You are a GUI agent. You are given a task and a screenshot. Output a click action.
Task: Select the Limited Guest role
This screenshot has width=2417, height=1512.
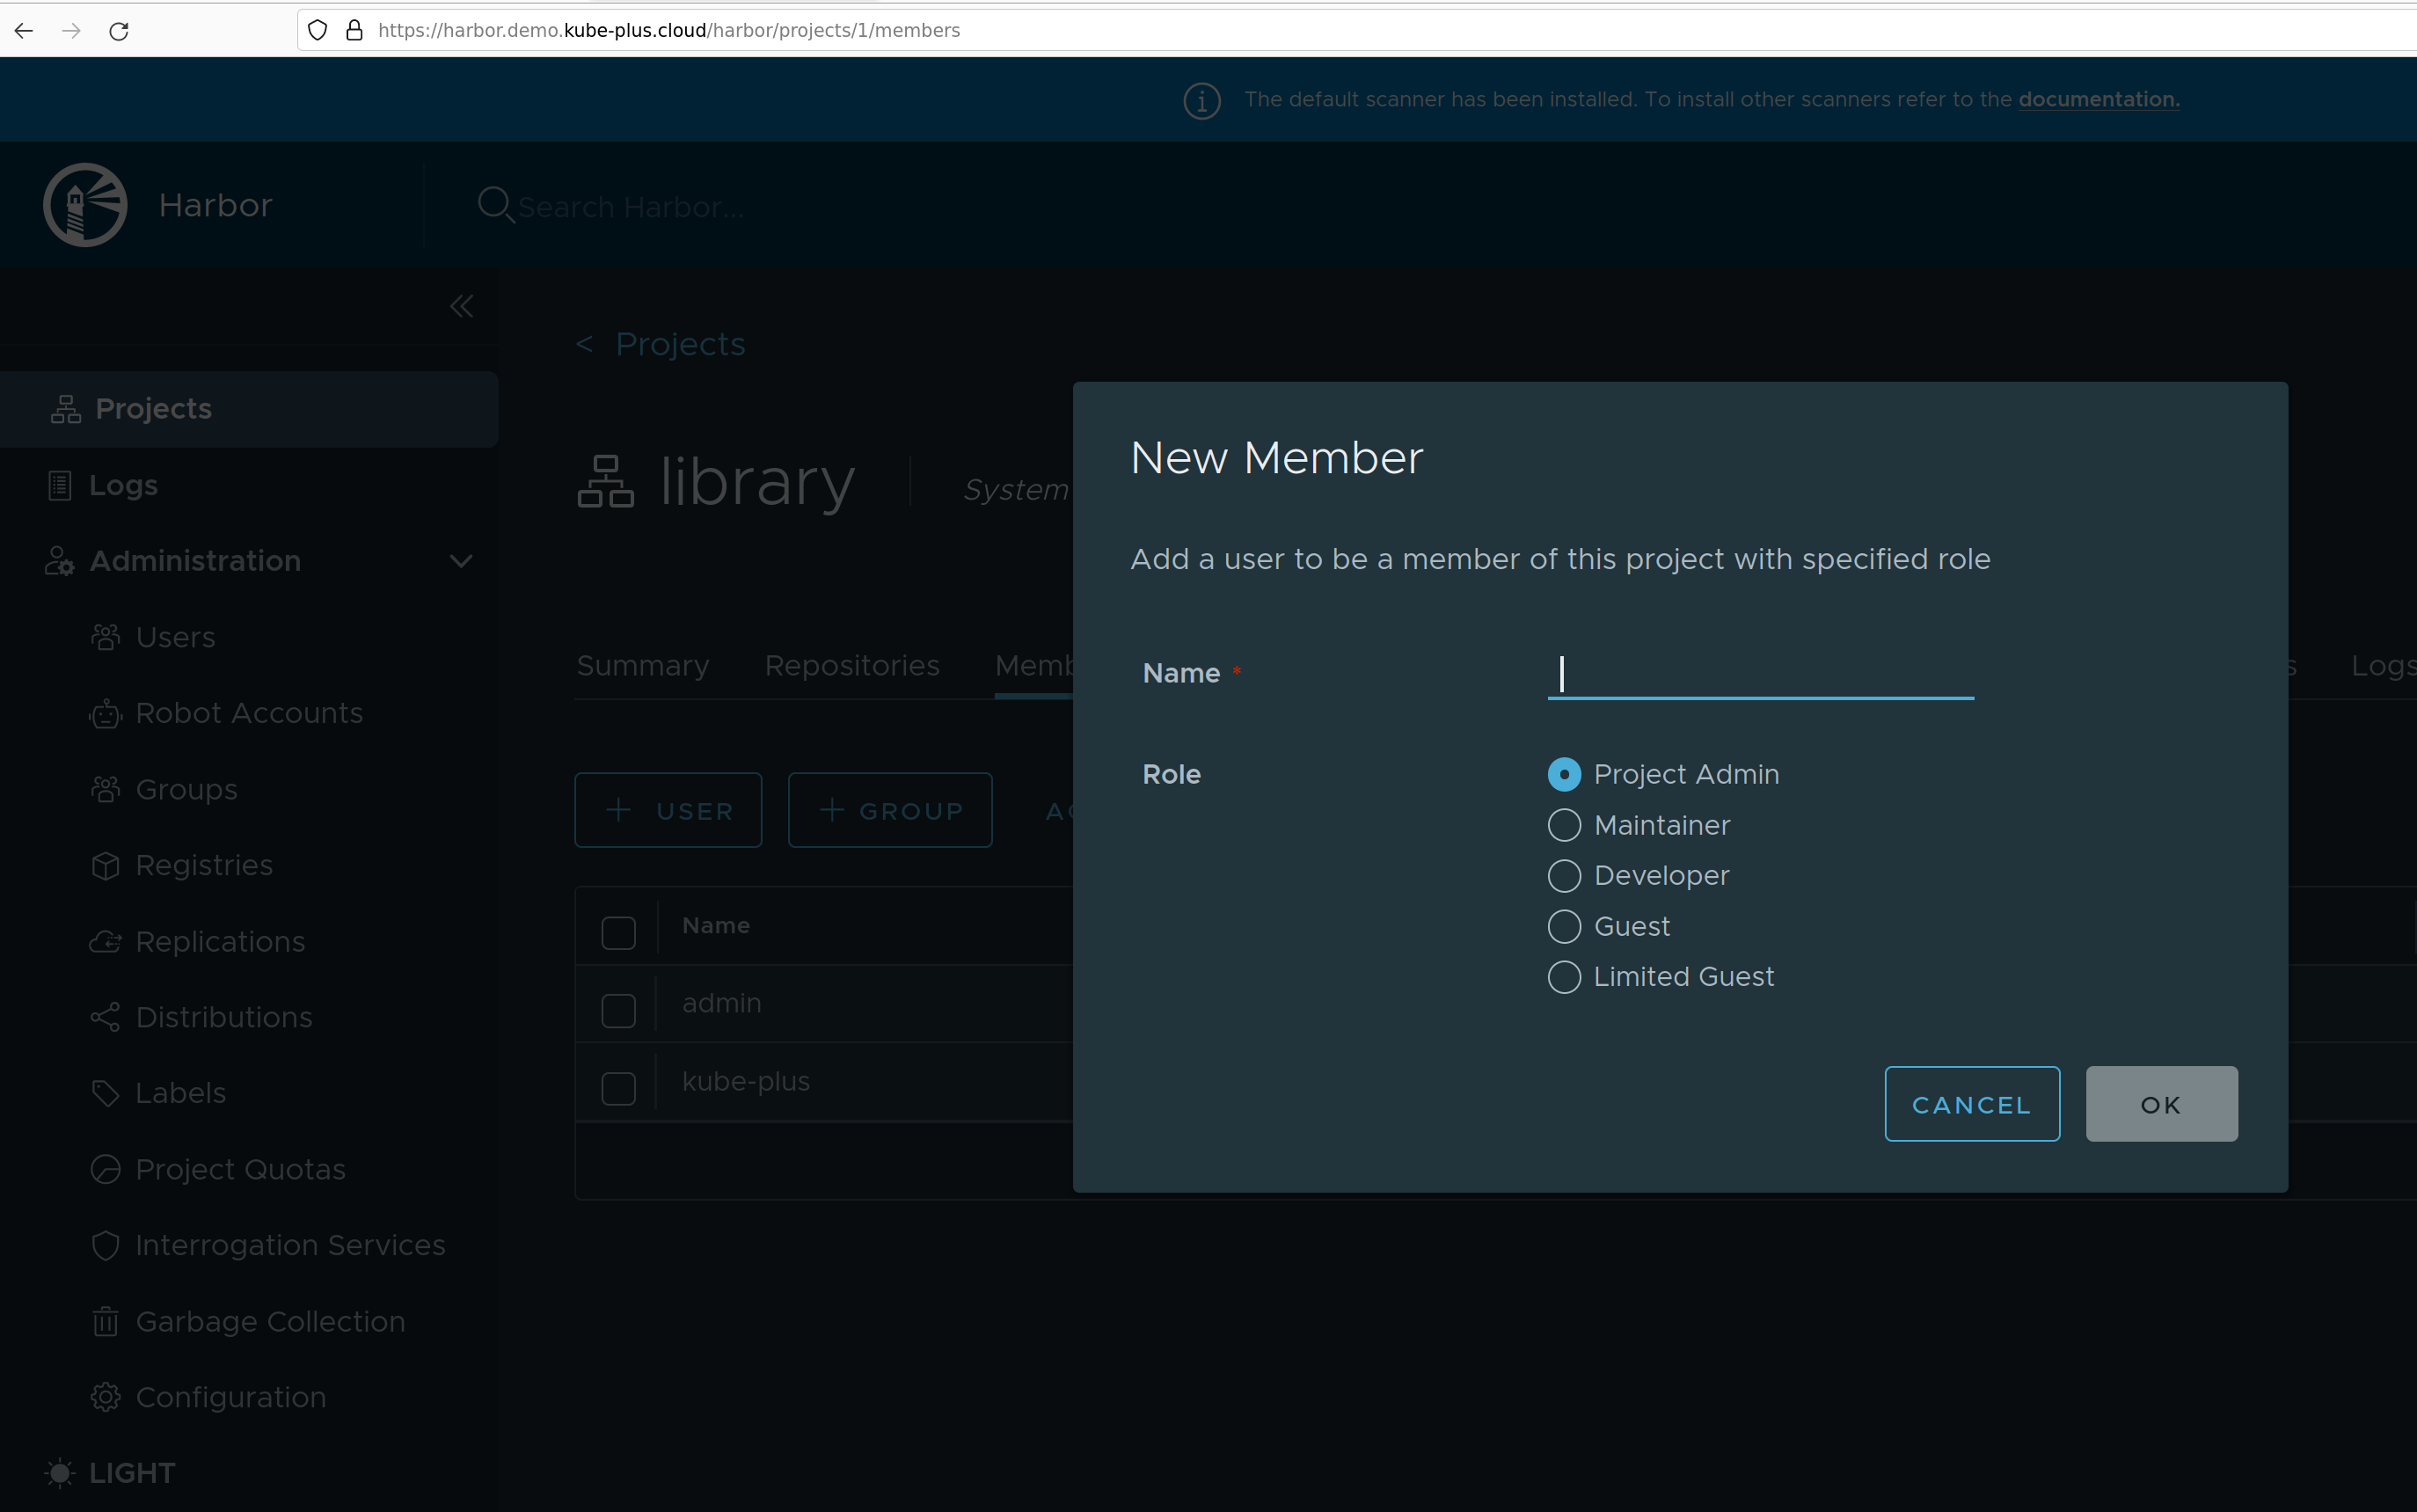(x=1564, y=977)
